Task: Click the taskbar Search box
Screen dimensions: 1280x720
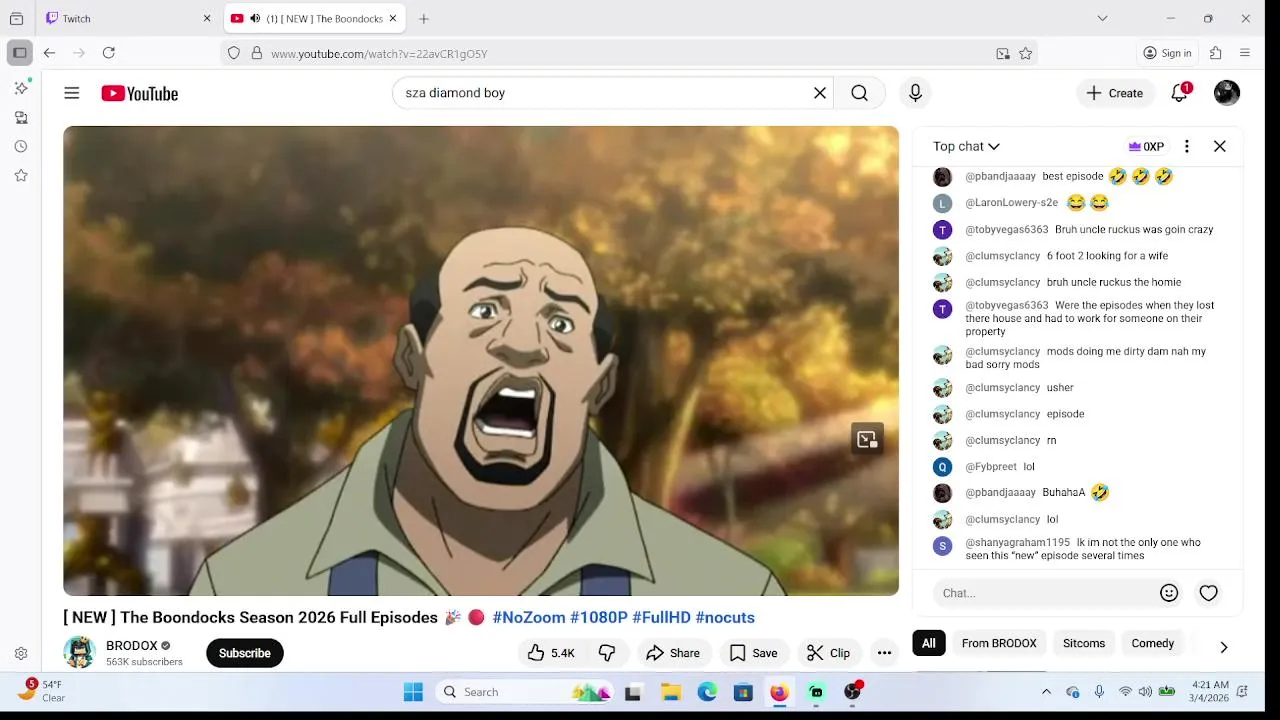Action: [524, 692]
